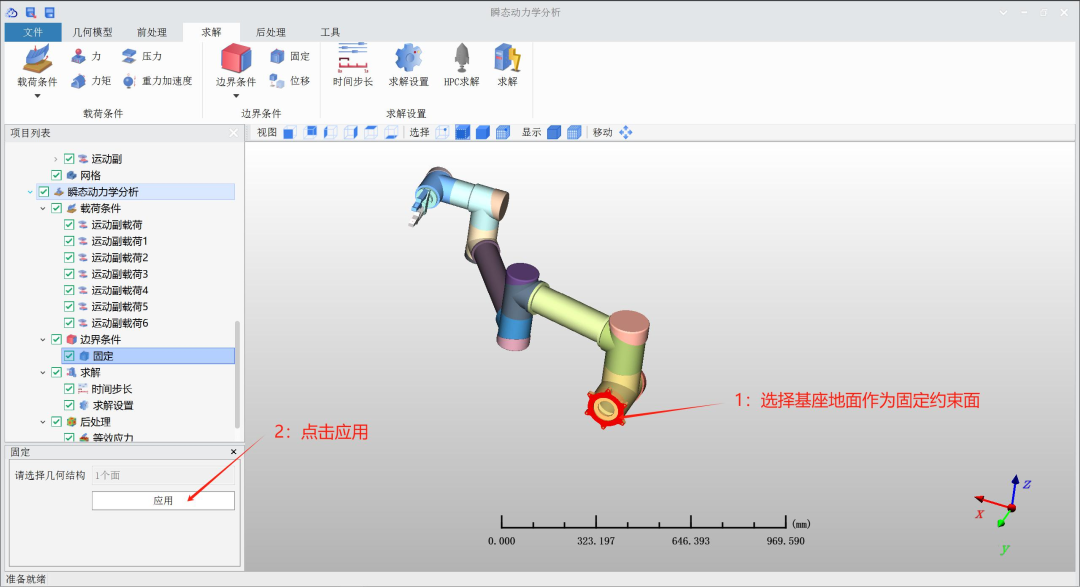
Task: Switch to the 工具 tab
Action: point(330,32)
